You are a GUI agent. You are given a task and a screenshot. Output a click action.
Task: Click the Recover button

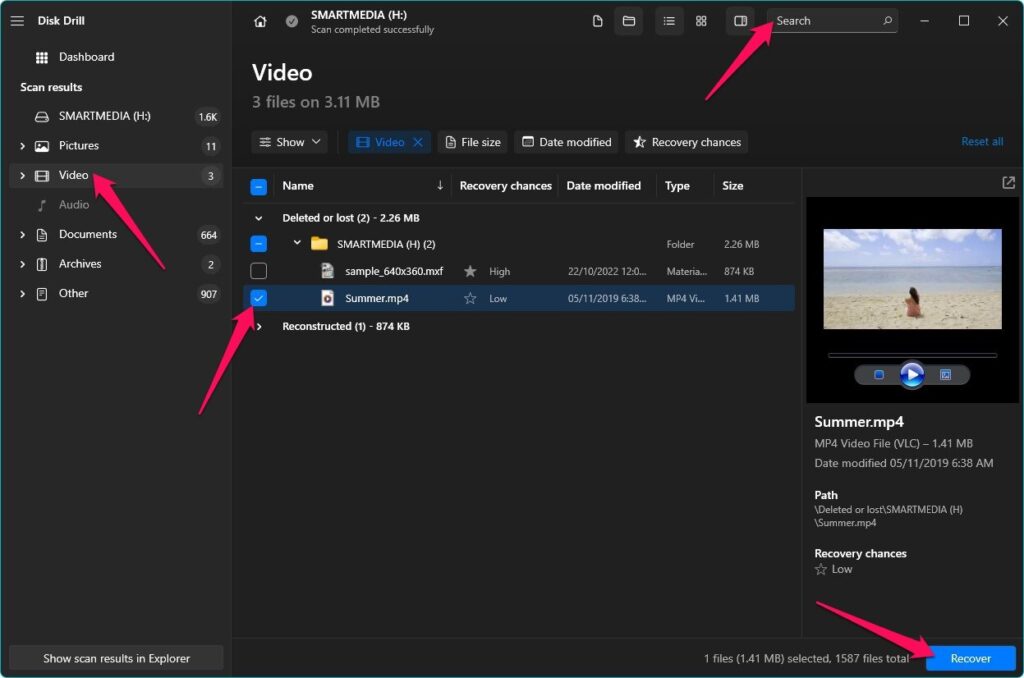[x=969, y=658]
